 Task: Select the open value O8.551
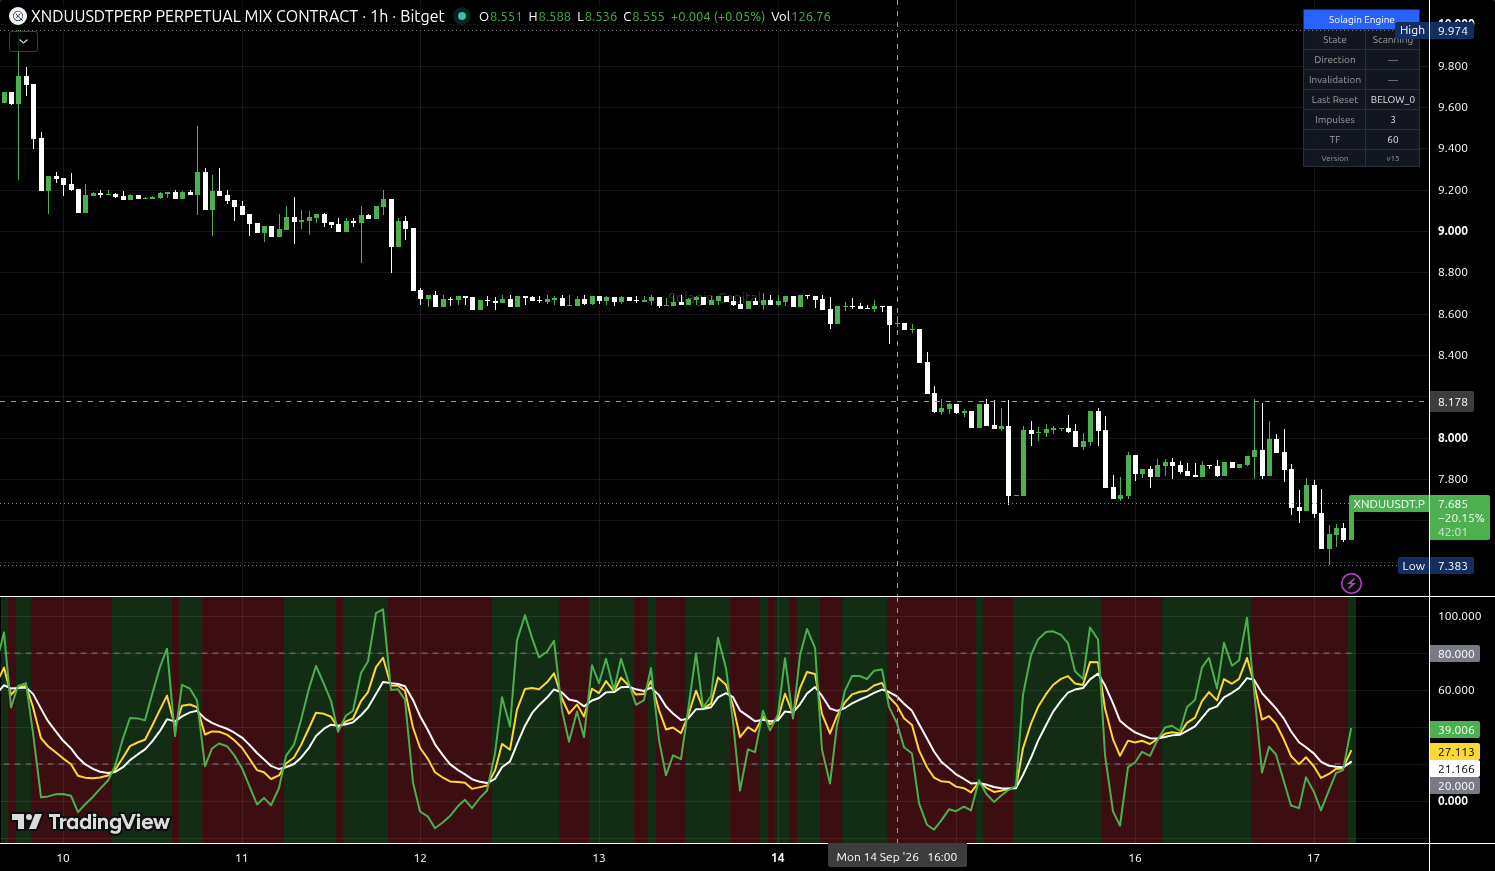(501, 17)
